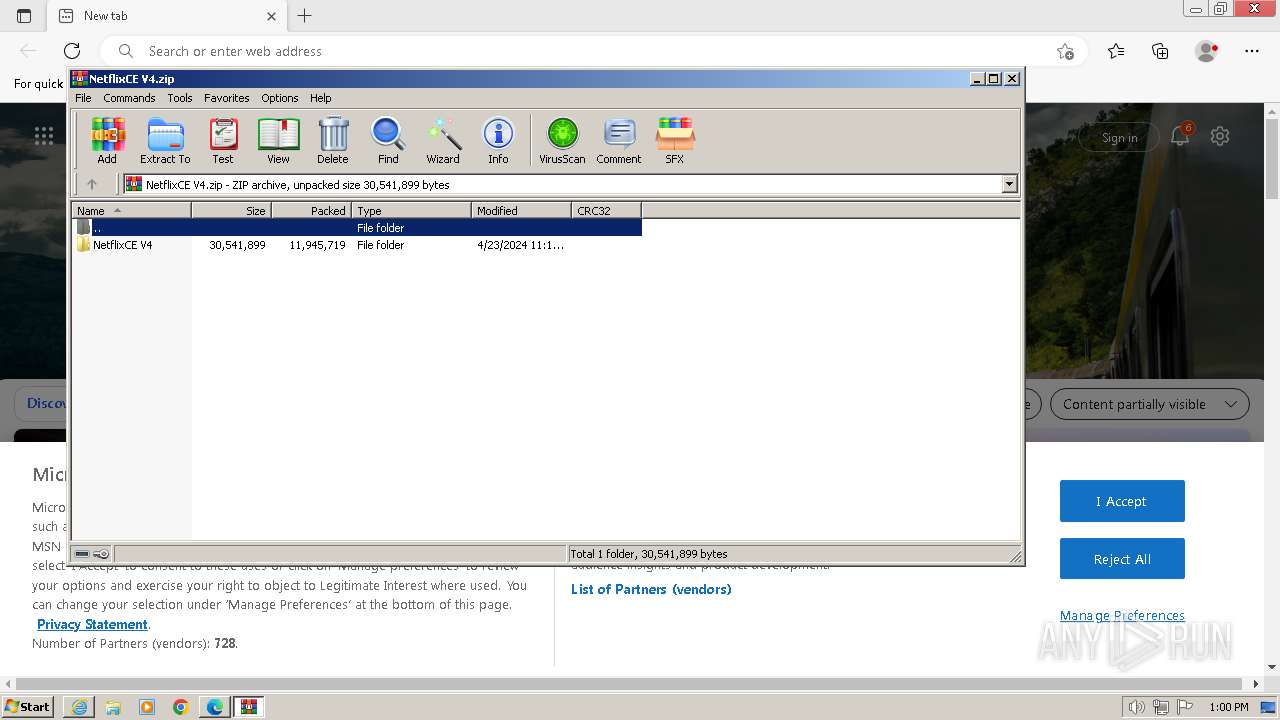This screenshot has width=1280, height=720.
Task: Refresh the page in Edge
Action: [x=72, y=51]
